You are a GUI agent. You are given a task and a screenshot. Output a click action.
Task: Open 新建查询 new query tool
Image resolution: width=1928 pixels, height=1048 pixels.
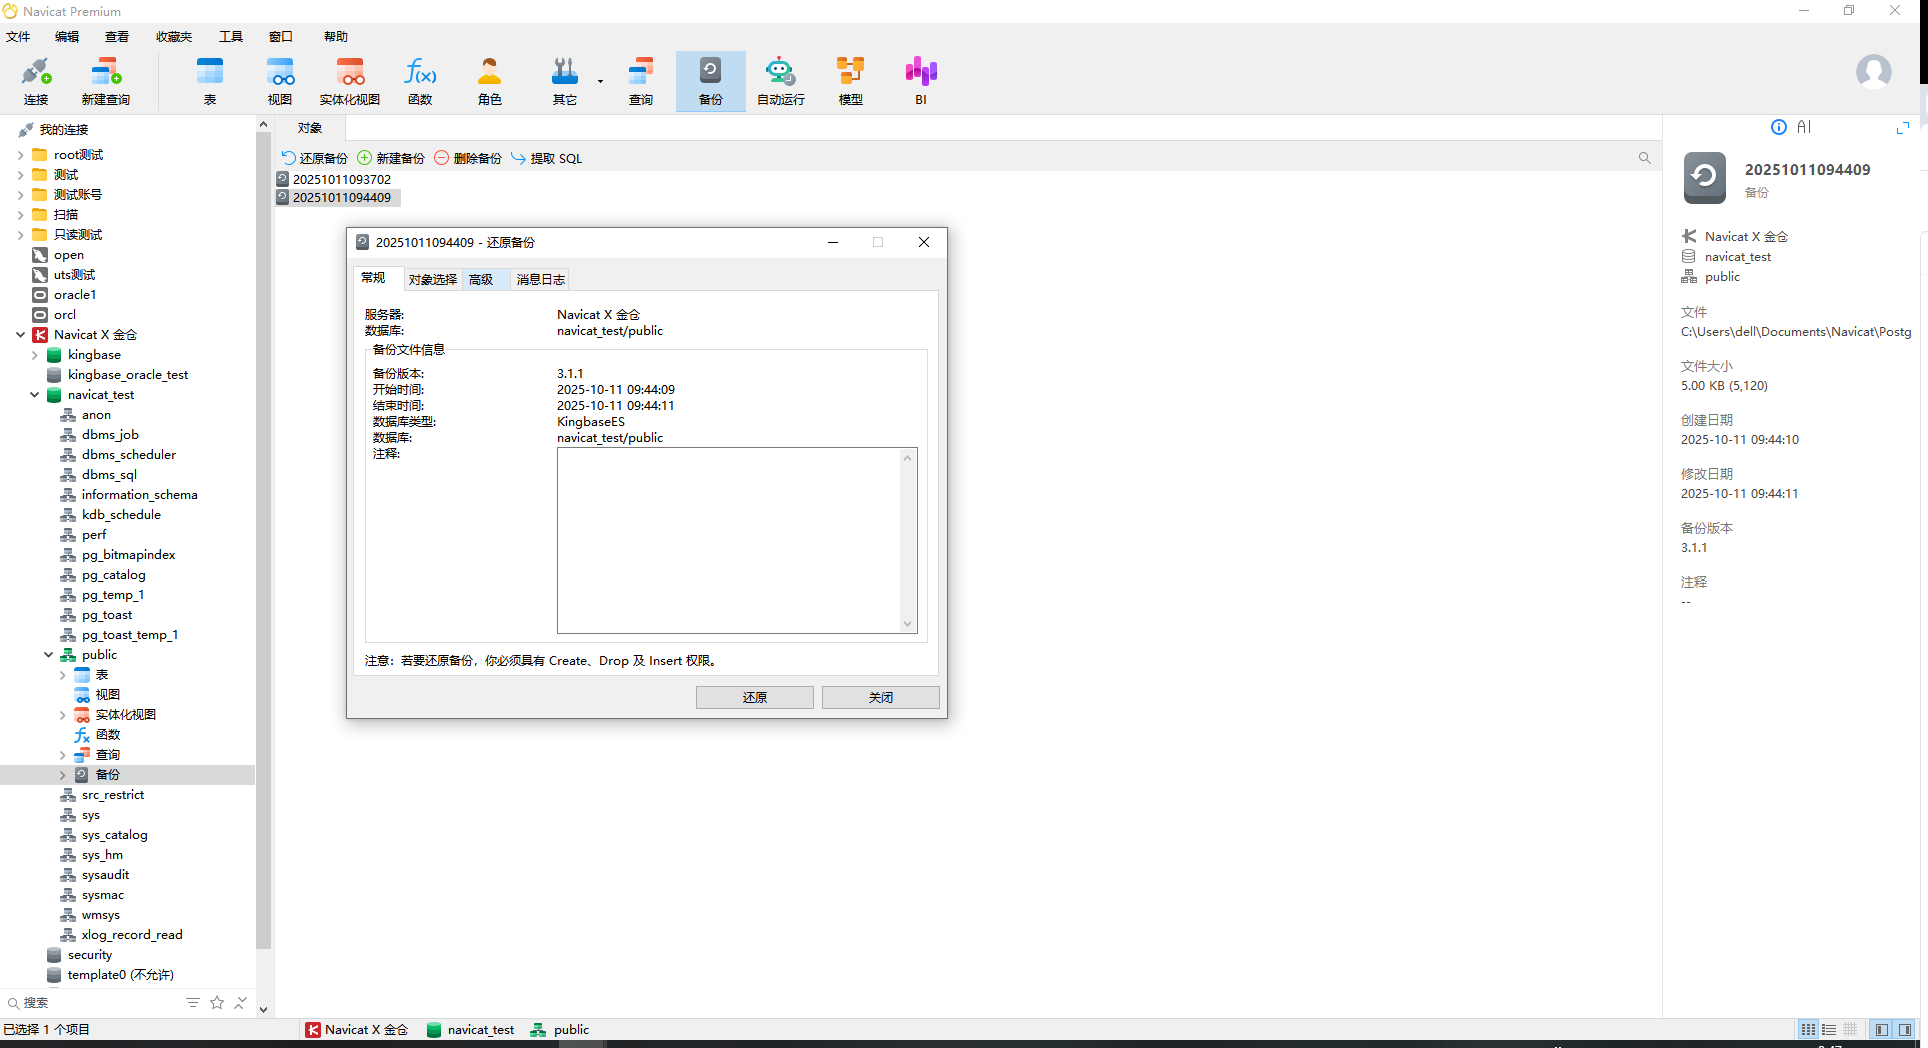(x=106, y=81)
